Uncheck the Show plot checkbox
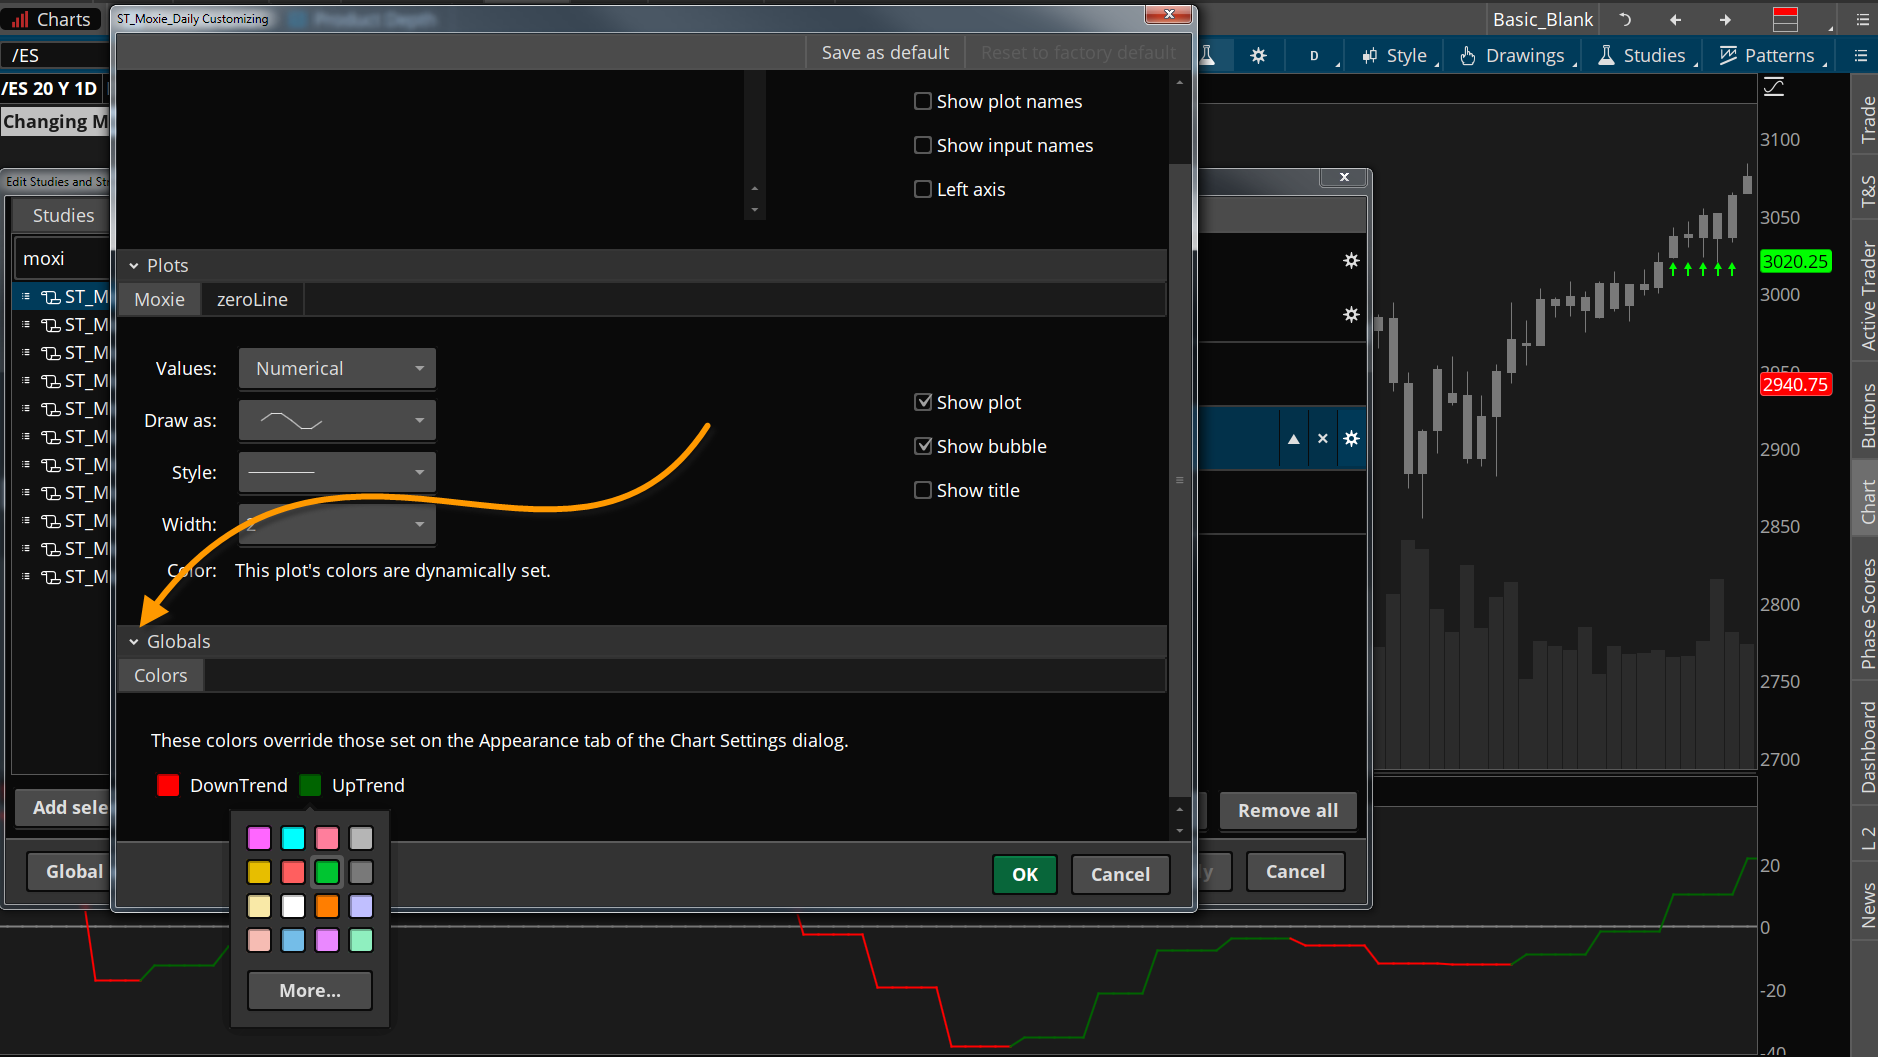This screenshot has width=1878, height=1057. pyautogui.click(x=923, y=402)
